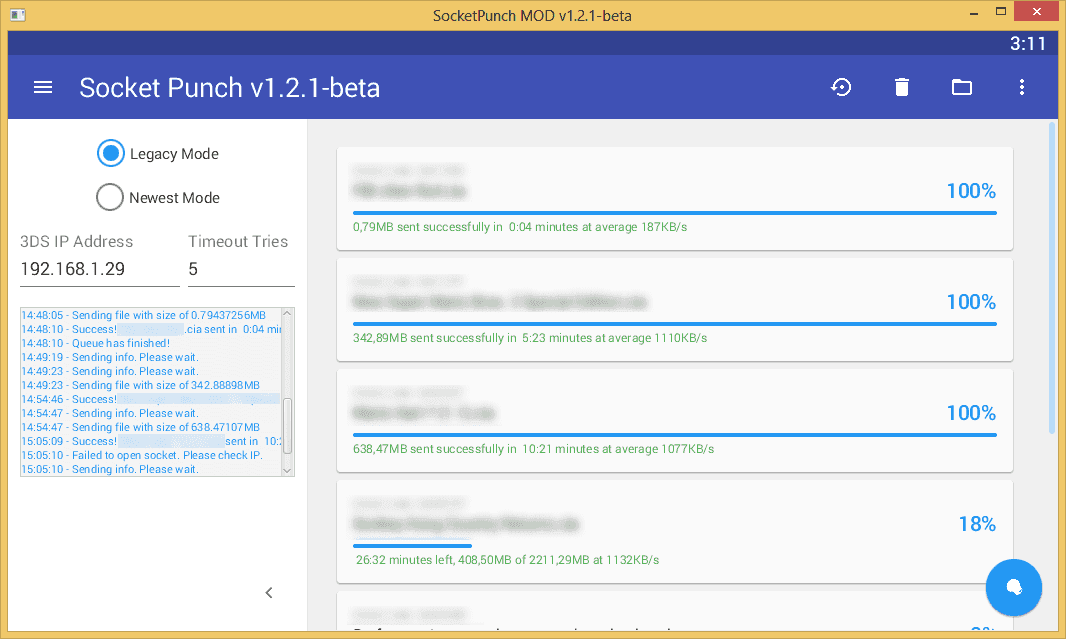The width and height of the screenshot is (1066, 639).
Task: Open the three-dot overflow menu
Action: 1021,87
